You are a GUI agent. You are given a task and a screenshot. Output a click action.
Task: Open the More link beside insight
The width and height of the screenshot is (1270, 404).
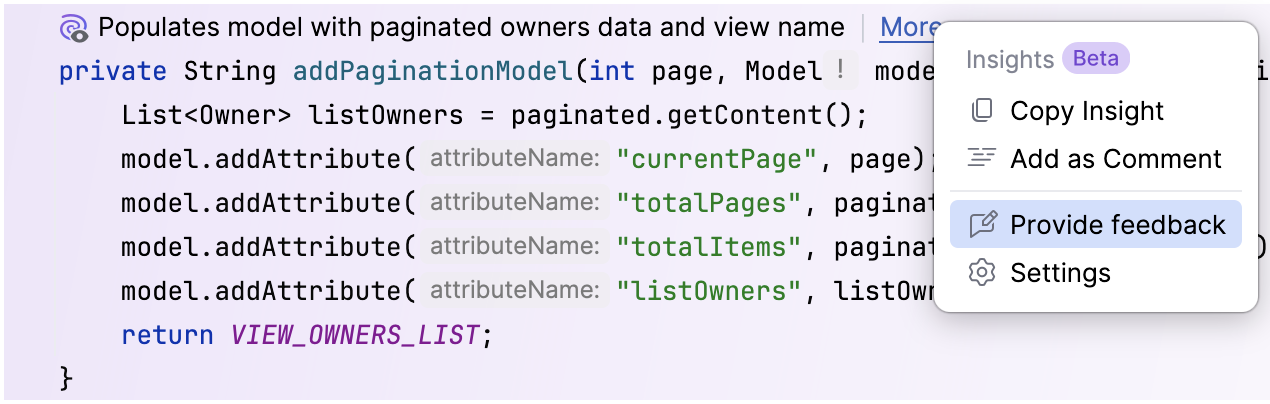coord(910,28)
